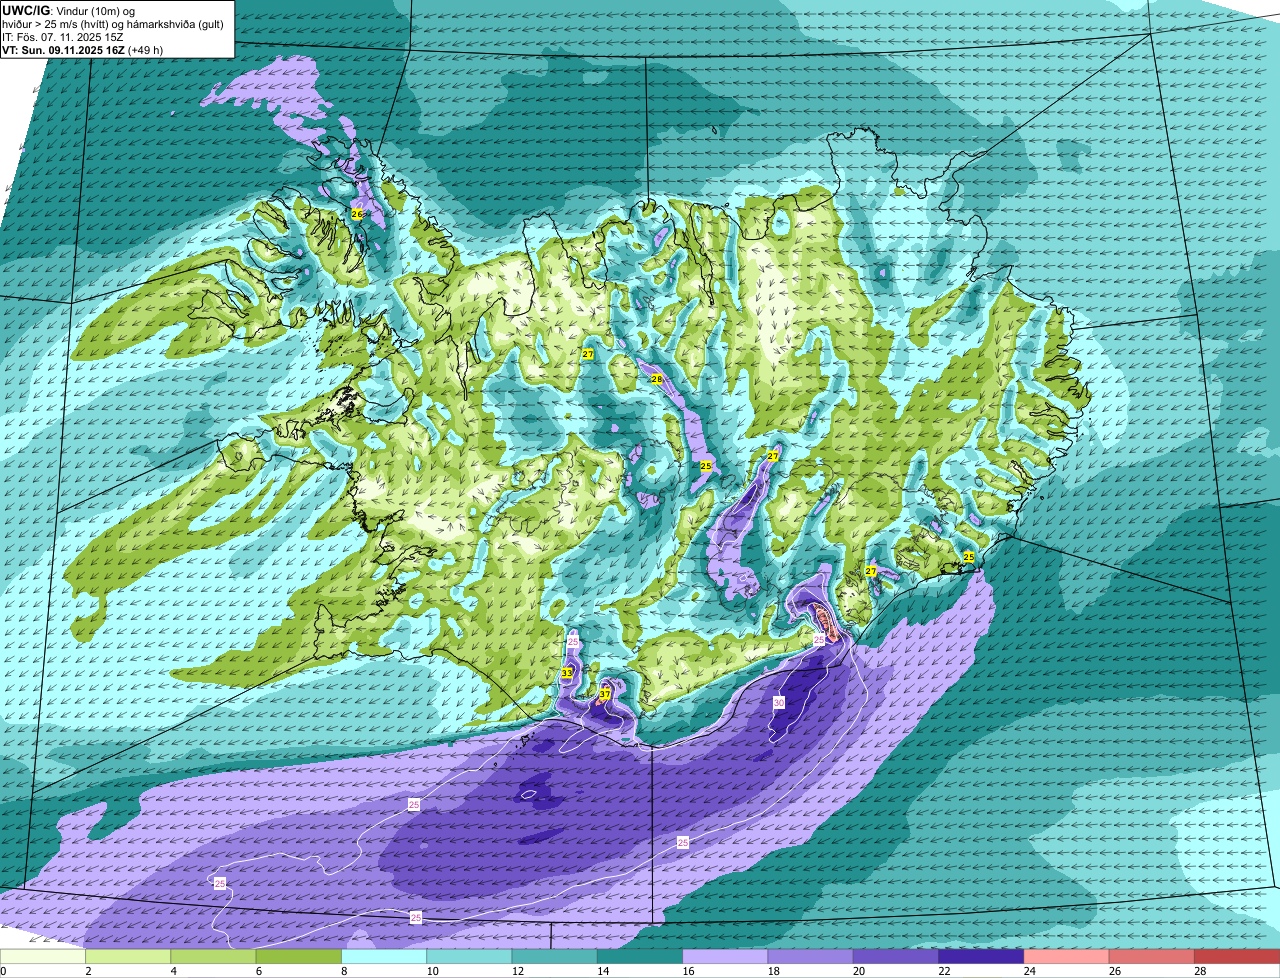Click the 8–10 m/s pale cyan legend swatch
Image resolution: width=1280 pixels, height=978 pixels.
[x=384, y=957]
